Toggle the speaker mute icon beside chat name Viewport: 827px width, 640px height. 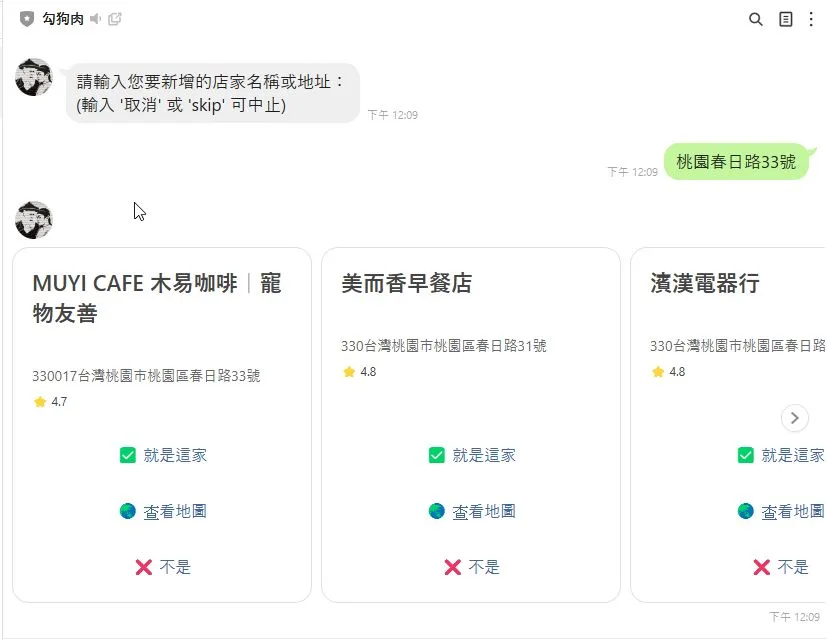pos(96,19)
